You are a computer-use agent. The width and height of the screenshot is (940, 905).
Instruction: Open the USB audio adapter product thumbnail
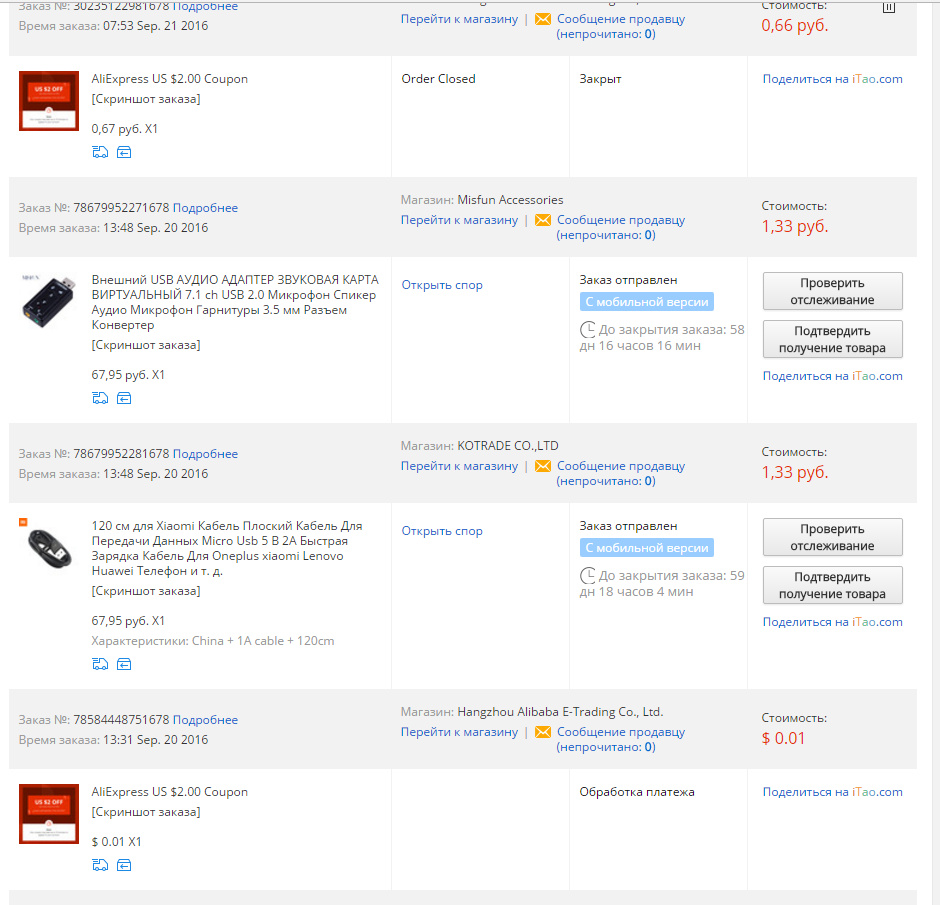pos(49,301)
